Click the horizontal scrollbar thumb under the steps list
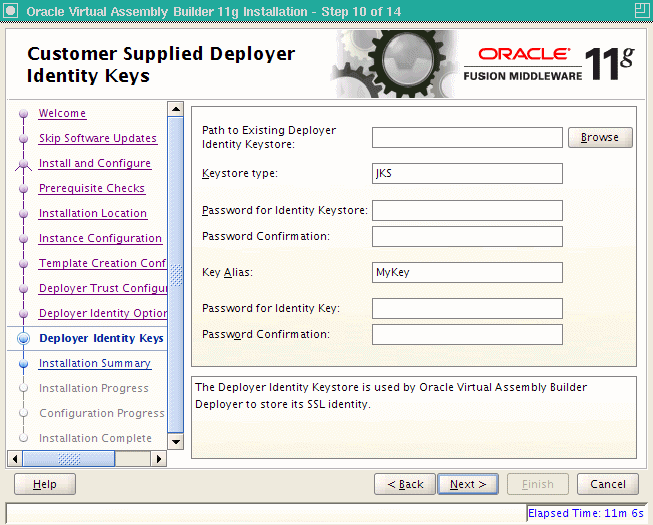This screenshot has width=653, height=525. (x=69, y=459)
